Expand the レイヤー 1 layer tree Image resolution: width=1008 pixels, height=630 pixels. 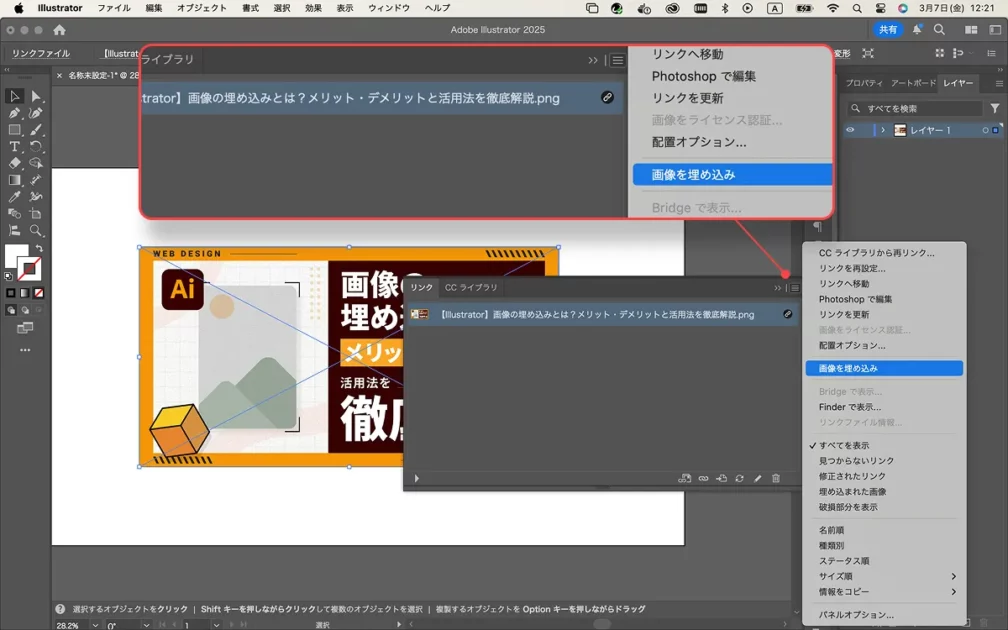coord(882,130)
